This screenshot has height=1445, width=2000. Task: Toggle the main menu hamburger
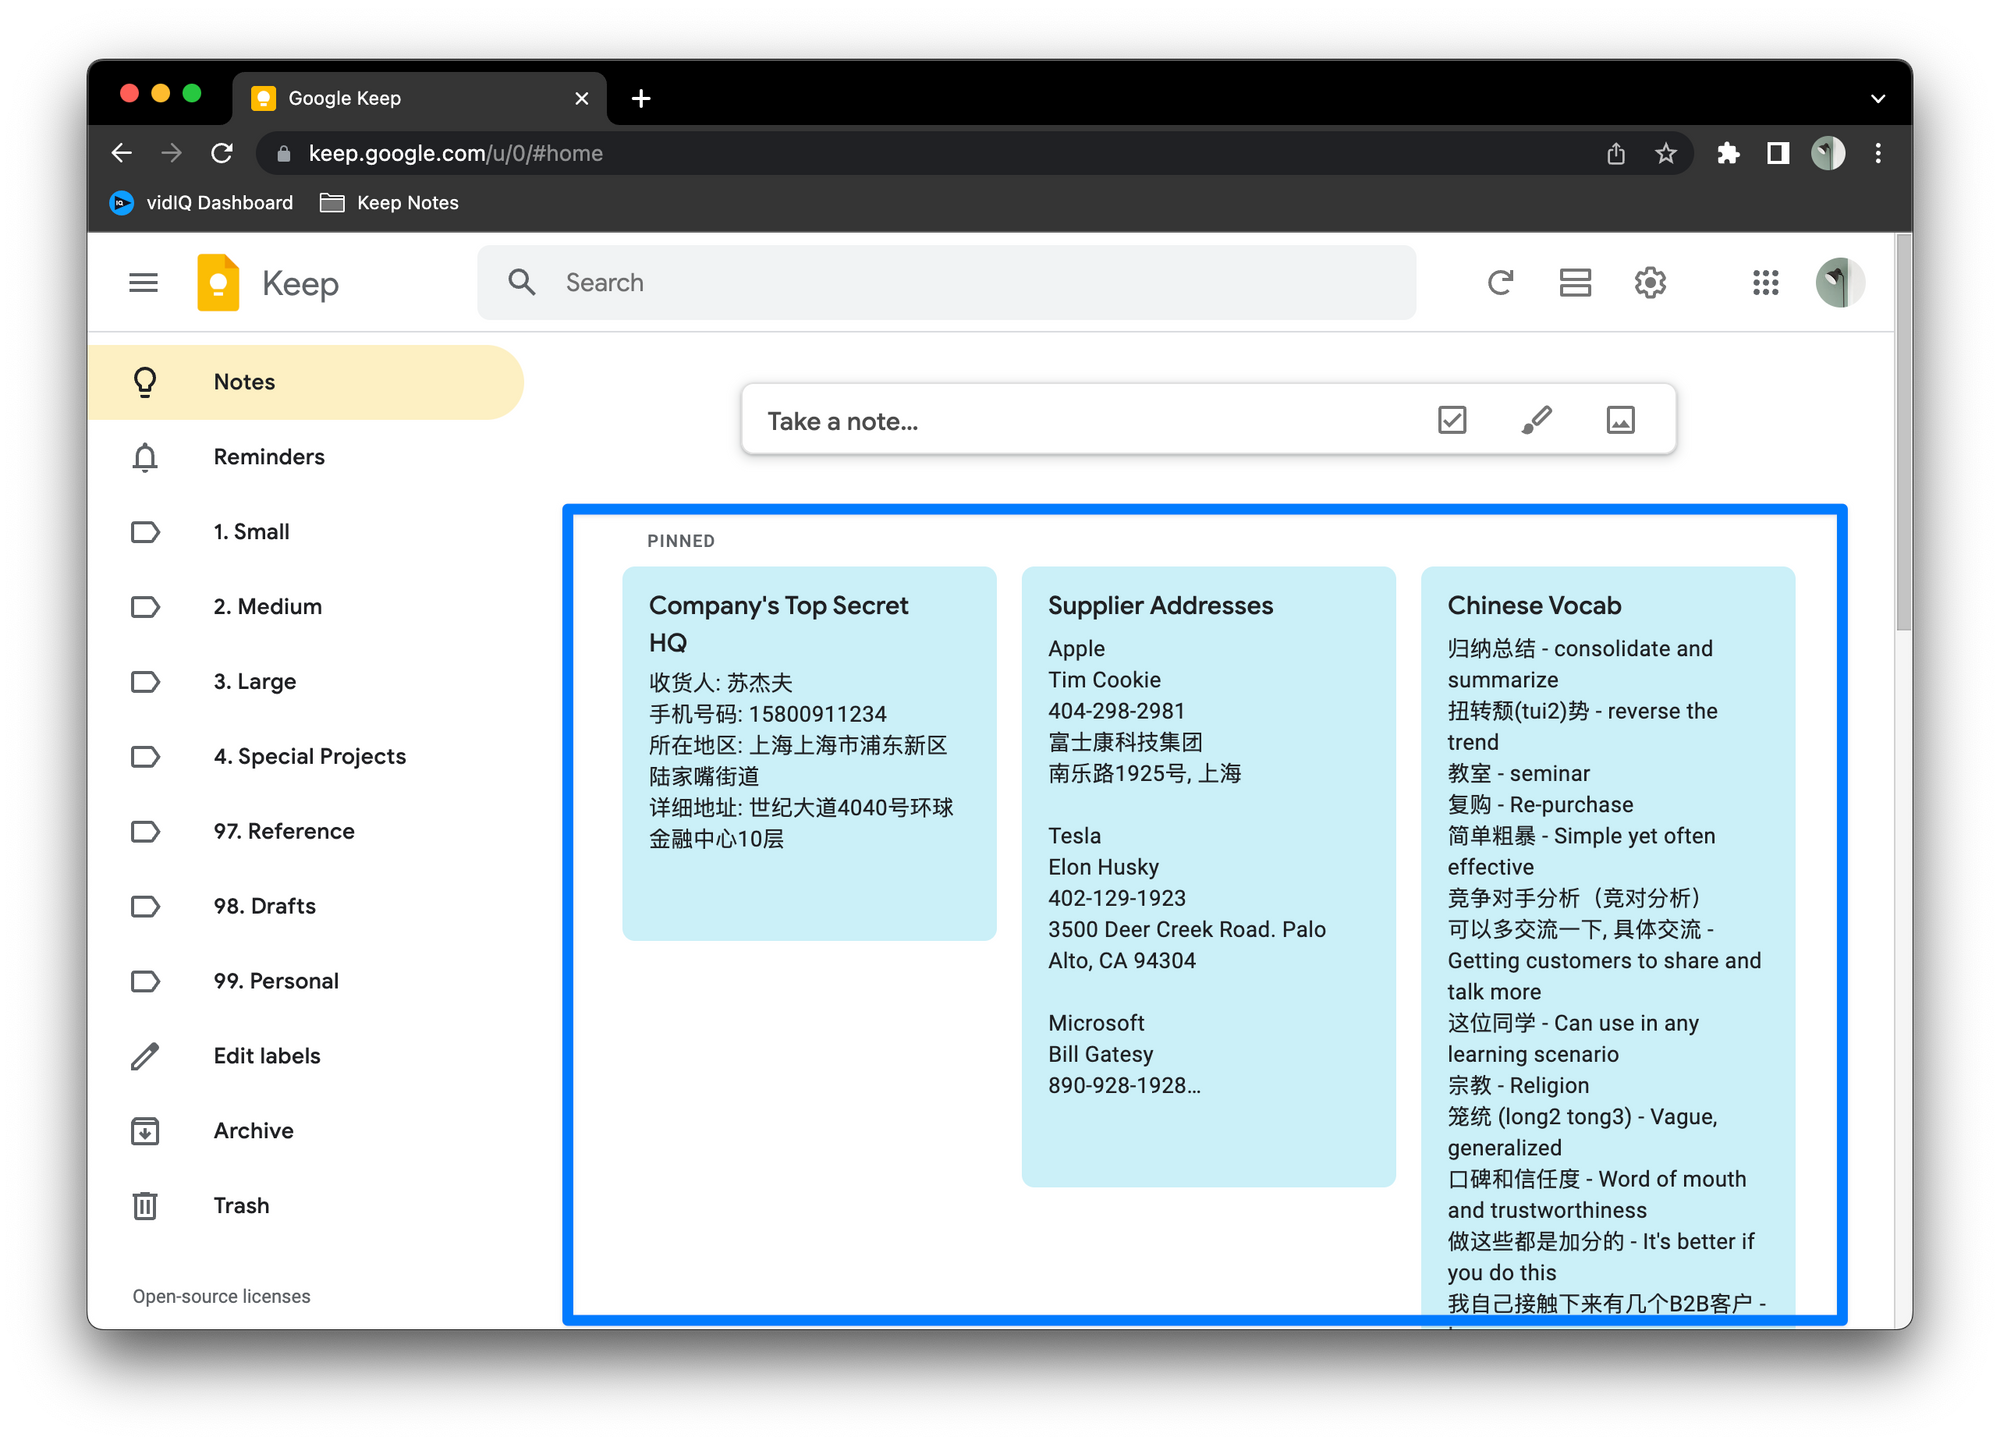[144, 283]
